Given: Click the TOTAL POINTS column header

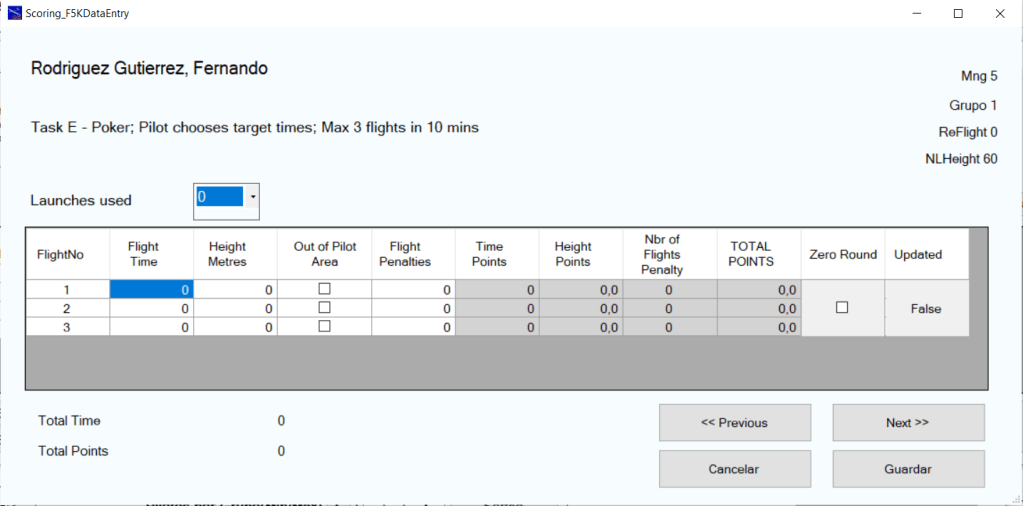Looking at the screenshot, I should (751, 254).
